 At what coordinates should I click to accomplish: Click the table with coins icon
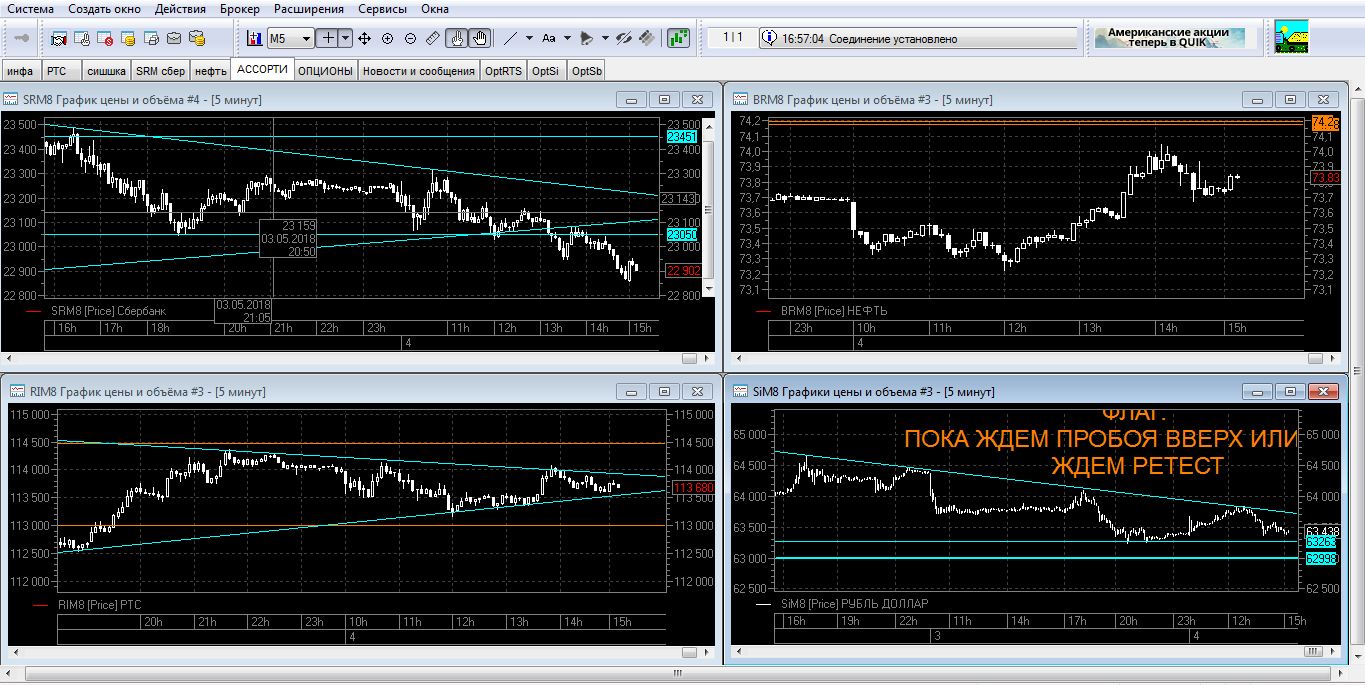(x=128, y=38)
